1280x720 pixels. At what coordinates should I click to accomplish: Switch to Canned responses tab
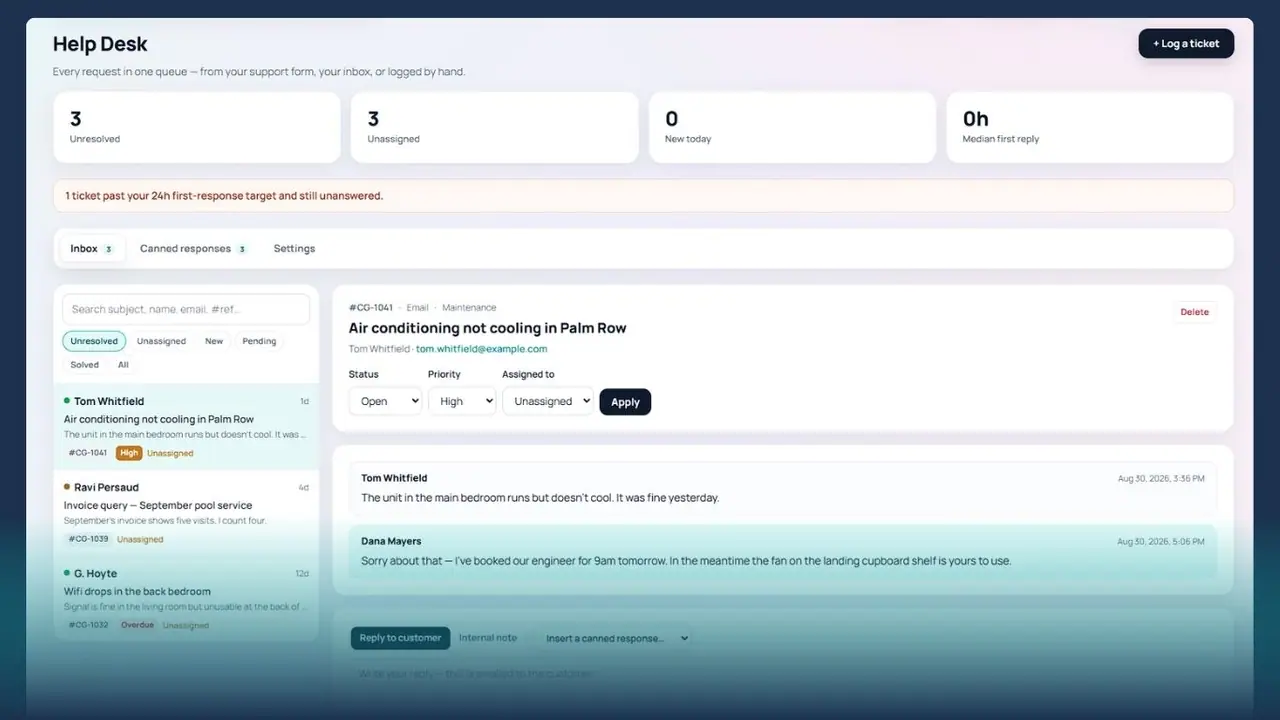[x=193, y=248]
